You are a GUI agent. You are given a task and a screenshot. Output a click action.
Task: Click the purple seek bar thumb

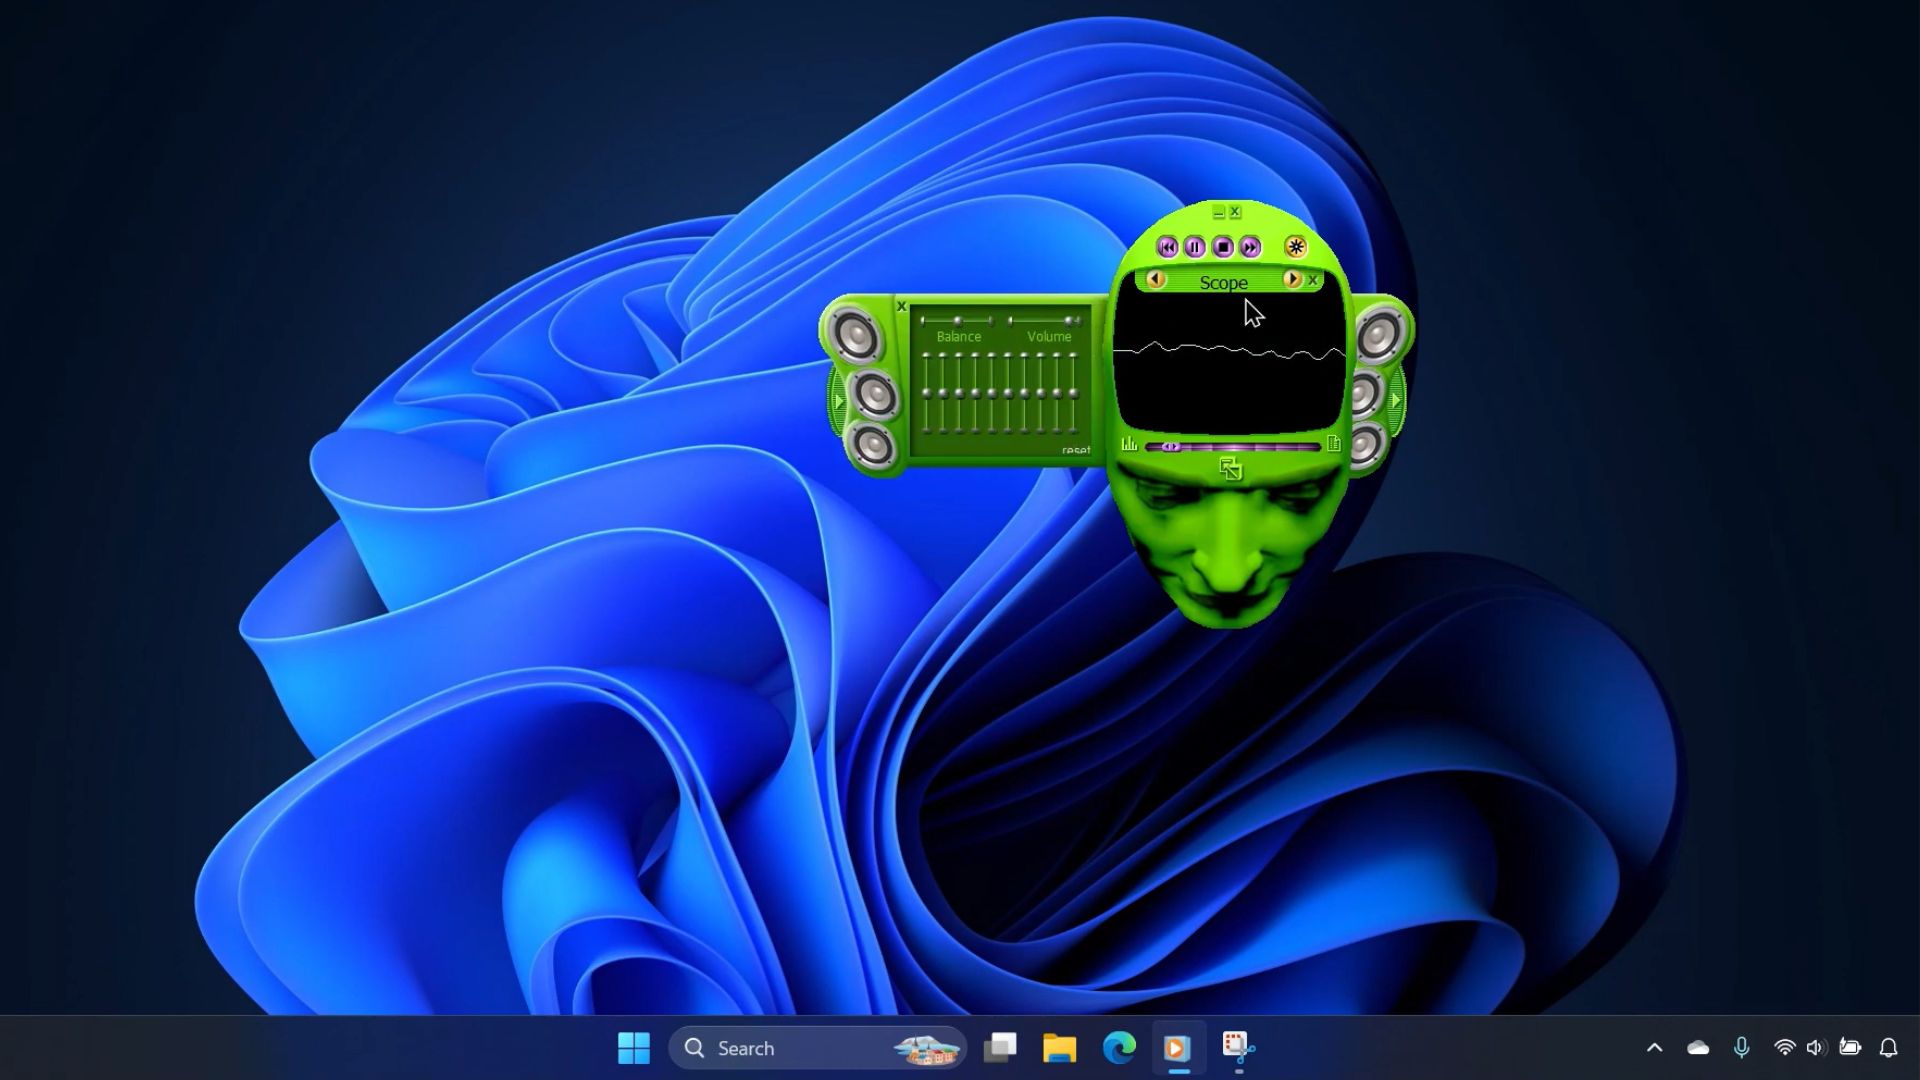[x=1171, y=447]
